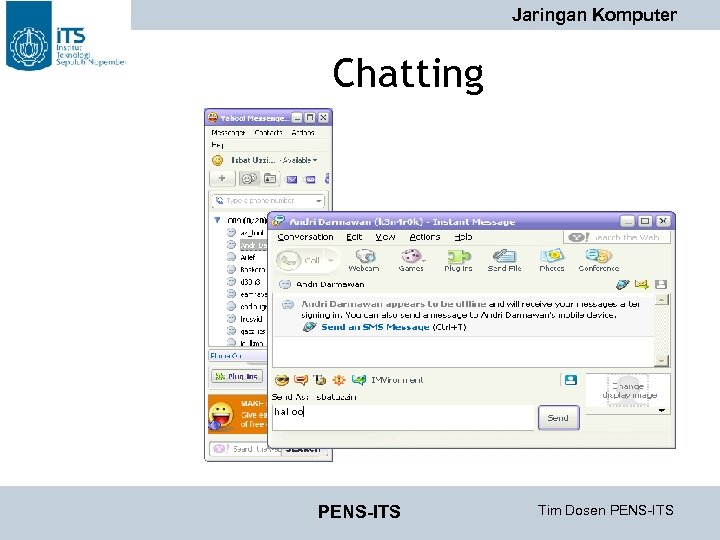Click the Buzz icon in chat toolbar

(x=339, y=380)
